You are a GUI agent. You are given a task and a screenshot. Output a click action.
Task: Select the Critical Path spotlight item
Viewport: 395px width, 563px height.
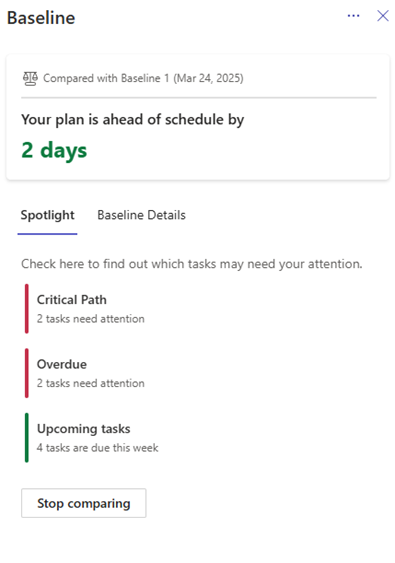tap(90, 309)
